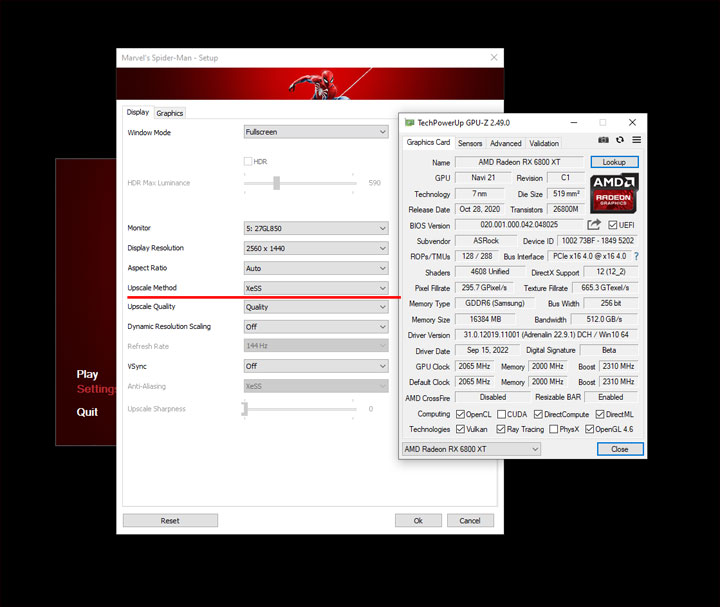Open the Window Mode dropdown
Image resolution: width=720 pixels, height=607 pixels.
pos(316,132)
